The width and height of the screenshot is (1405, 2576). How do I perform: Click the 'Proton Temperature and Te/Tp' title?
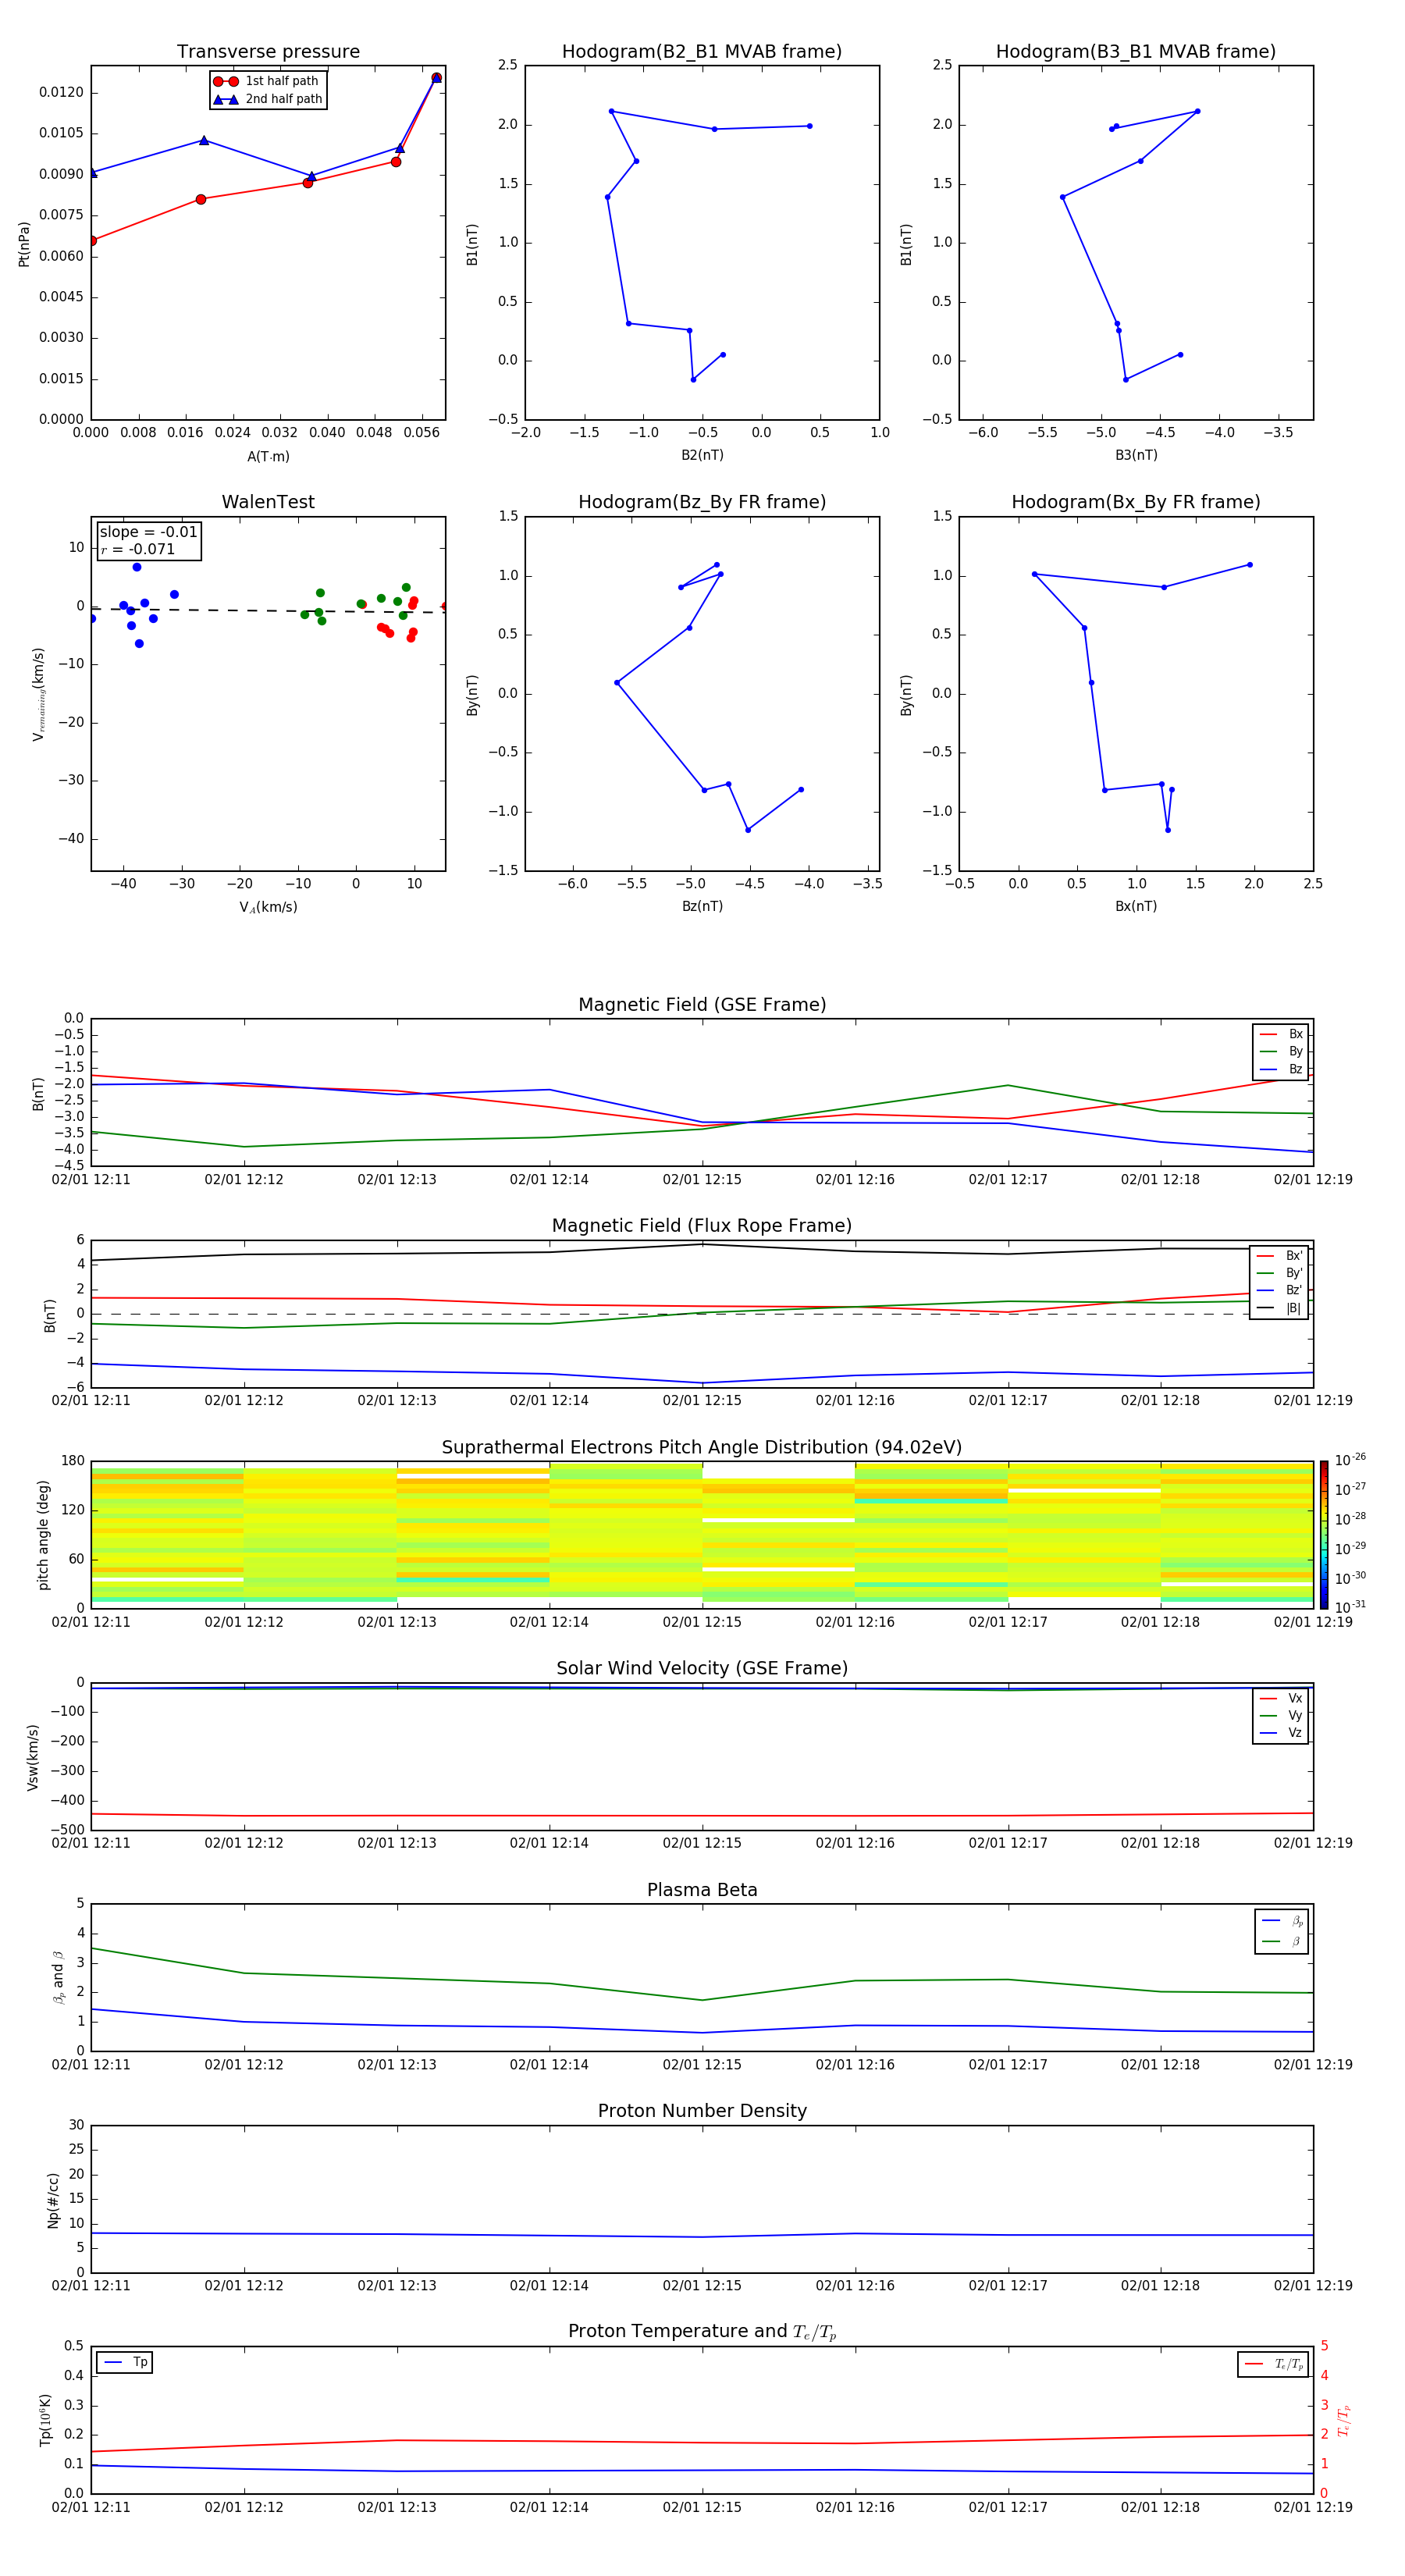click(702, 2332)
